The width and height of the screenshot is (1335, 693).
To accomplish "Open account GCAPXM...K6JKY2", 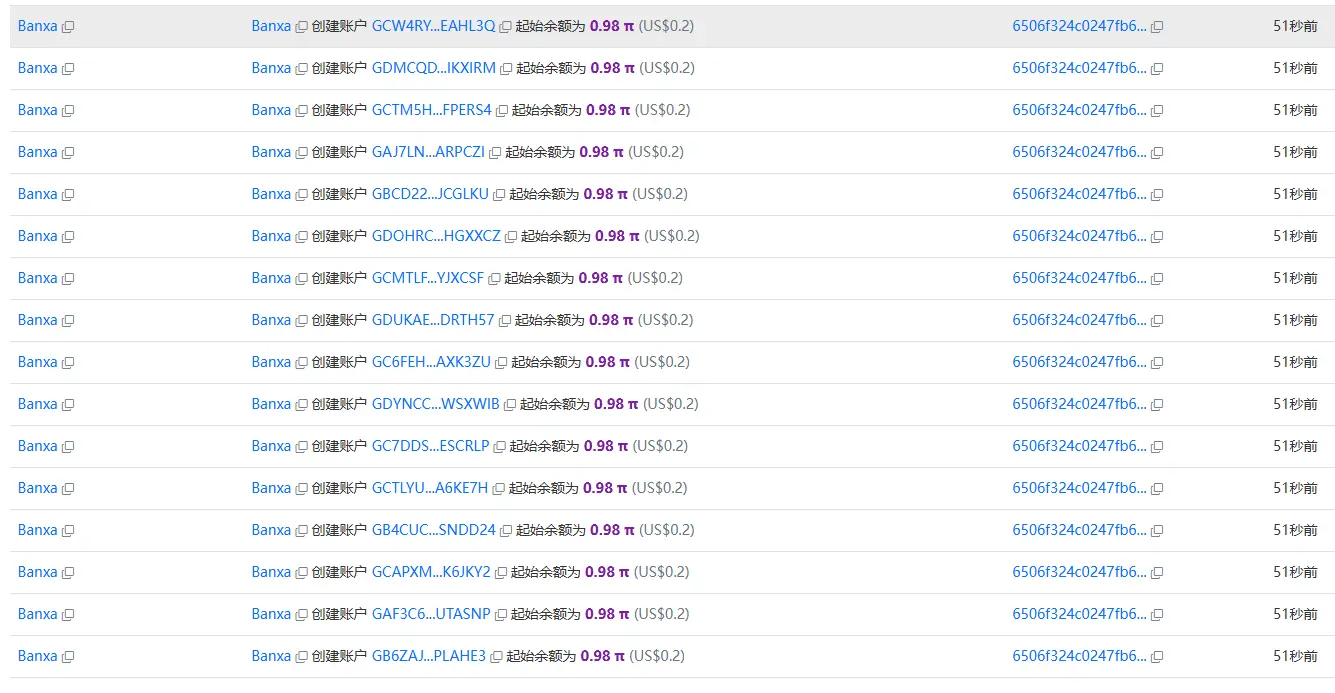I will pos(431,572).
